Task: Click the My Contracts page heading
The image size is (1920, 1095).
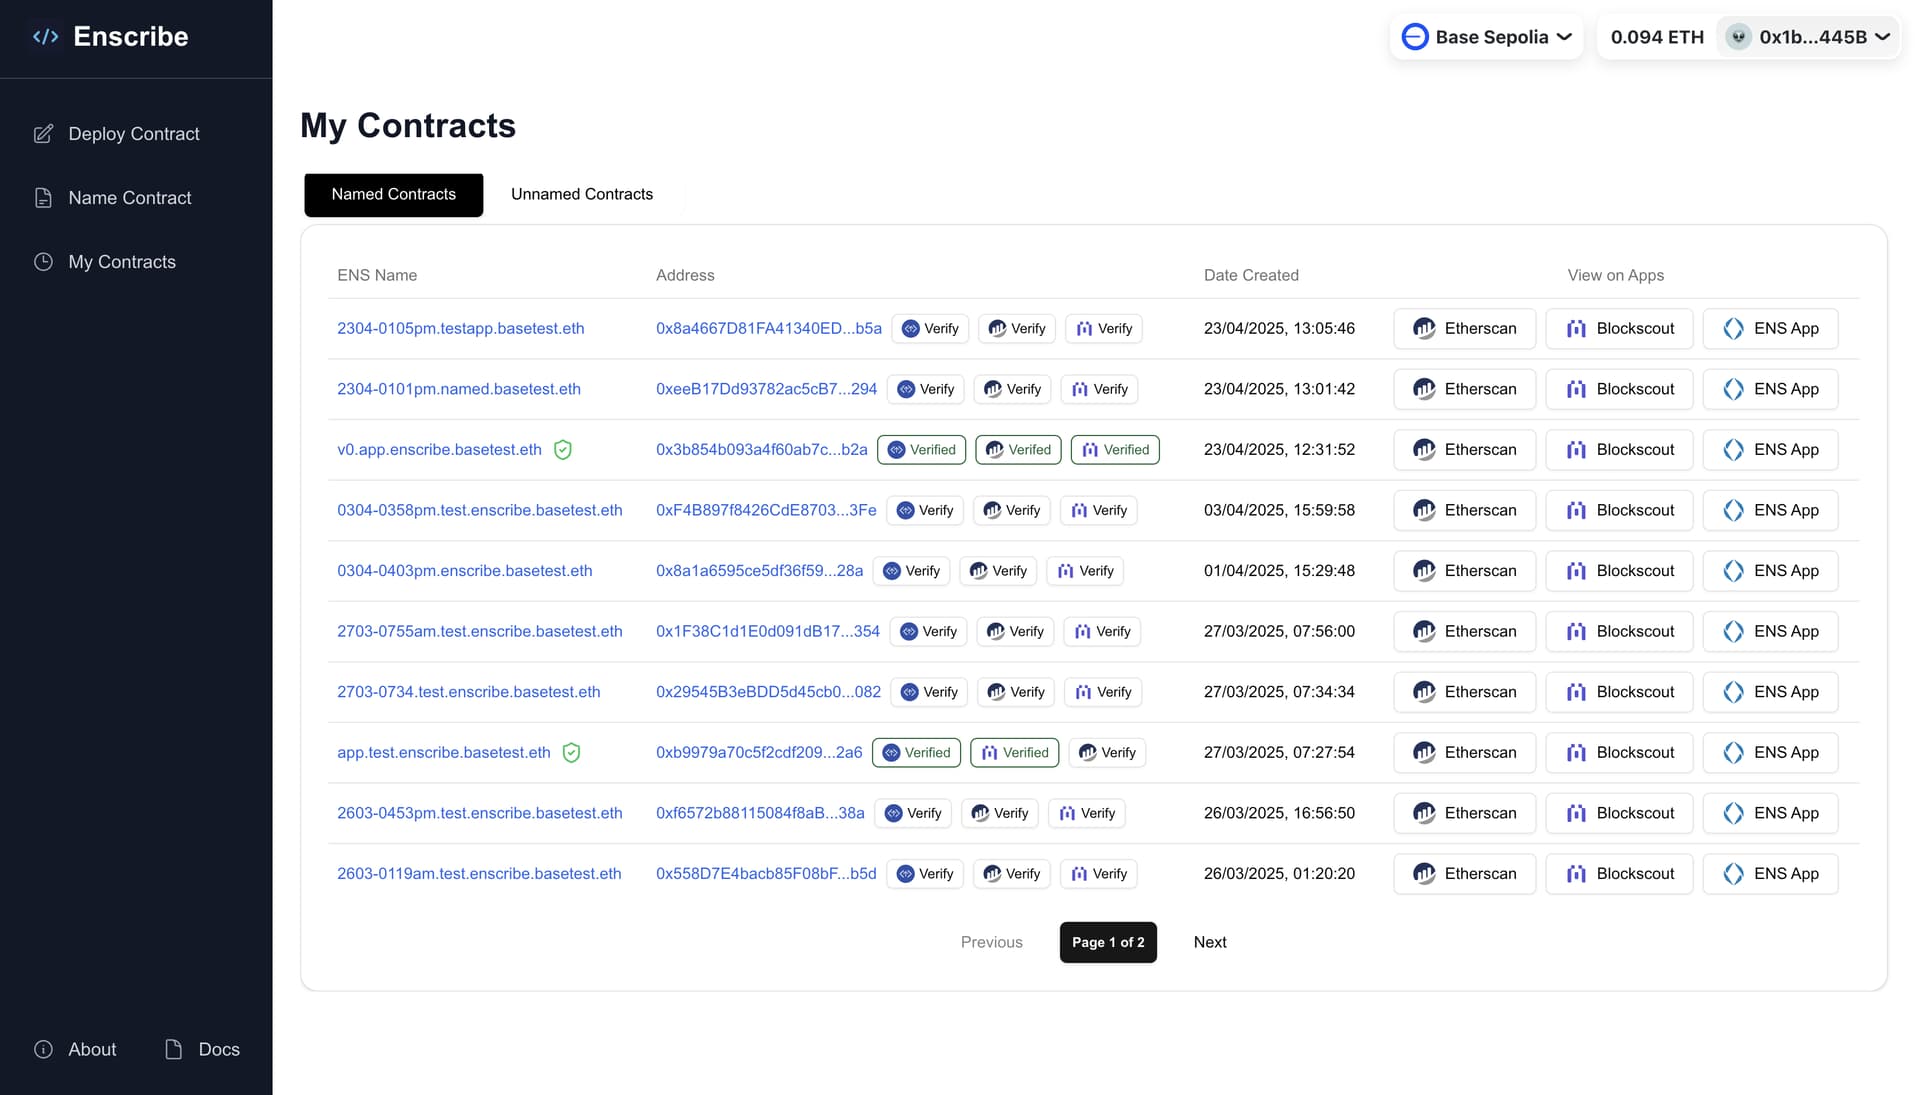Action: (408, 126)
